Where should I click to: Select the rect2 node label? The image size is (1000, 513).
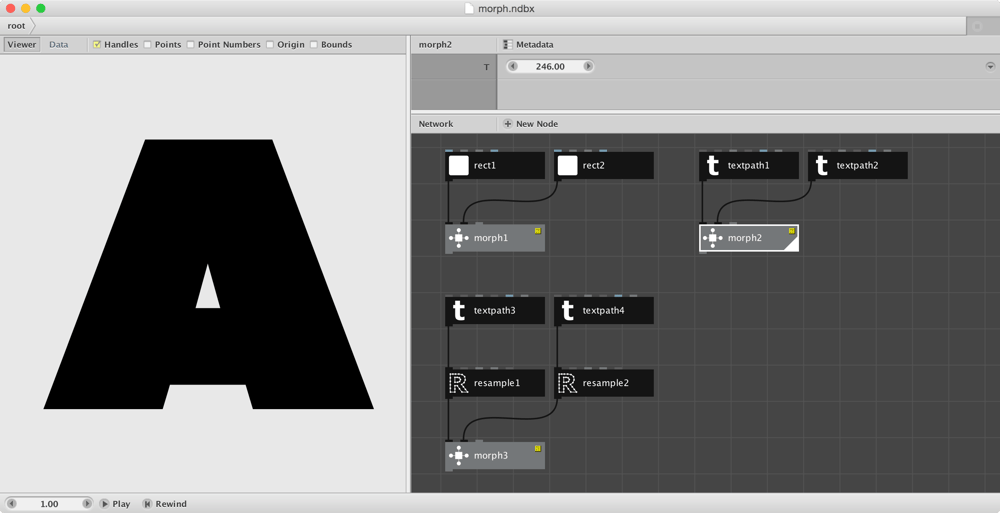594,165
